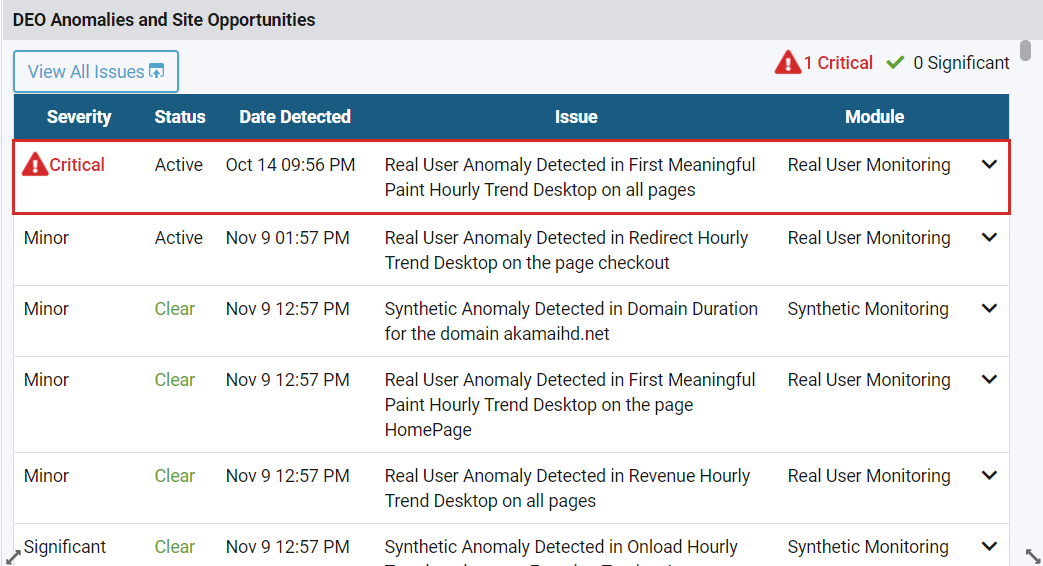1043x566 pixels.
Task: Click the DEO Anomalies and Site Opportunities title
Action: tap(164, 20)
